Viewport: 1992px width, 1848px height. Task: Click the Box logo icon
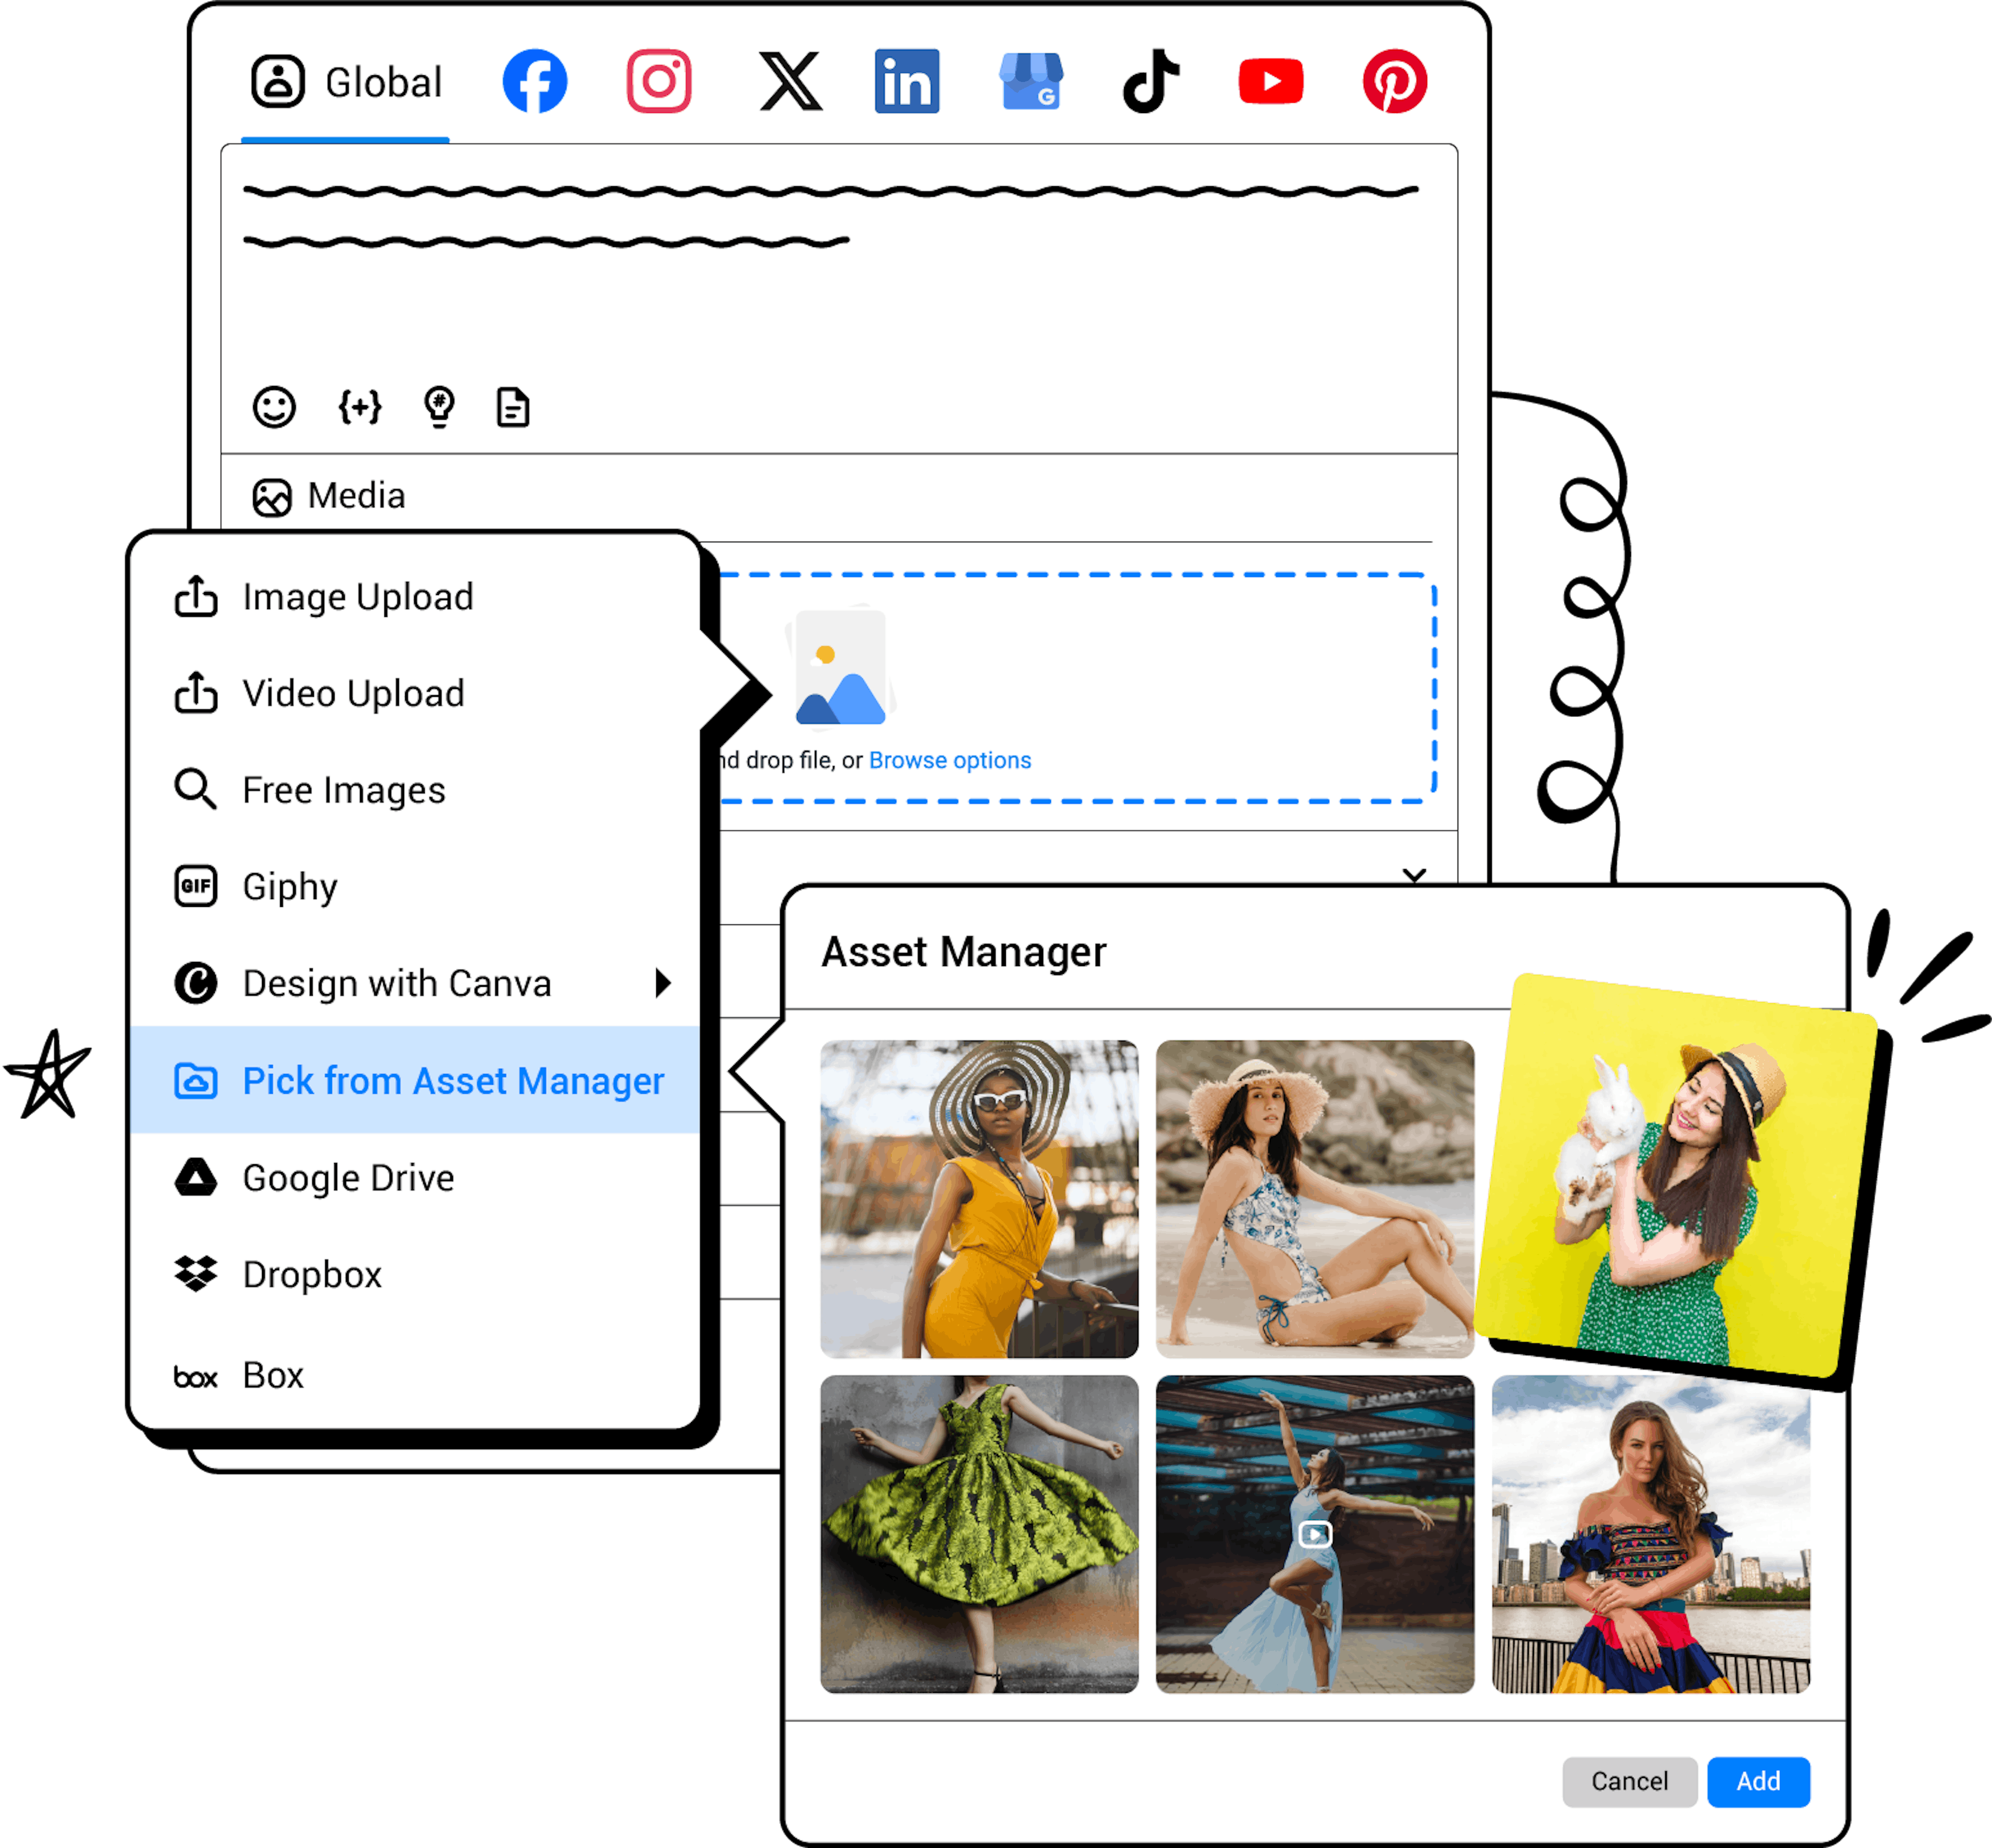(x=196, y=1378)
